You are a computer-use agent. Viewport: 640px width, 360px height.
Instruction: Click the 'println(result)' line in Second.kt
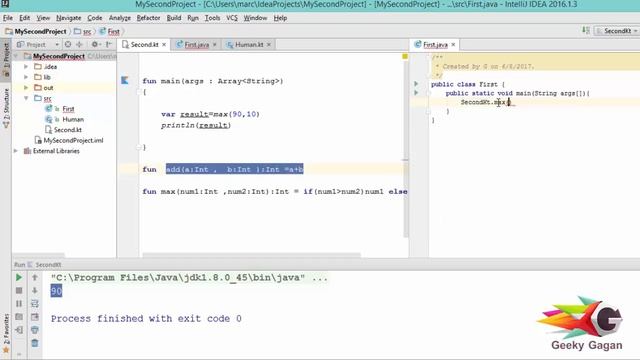pos(196,125)
